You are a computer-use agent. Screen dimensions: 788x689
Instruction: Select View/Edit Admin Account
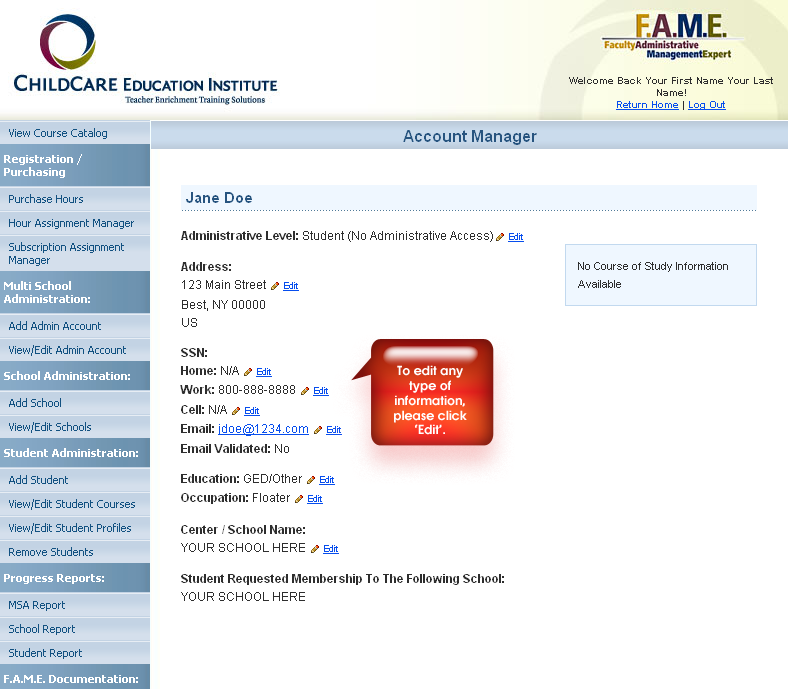(75, 350)
